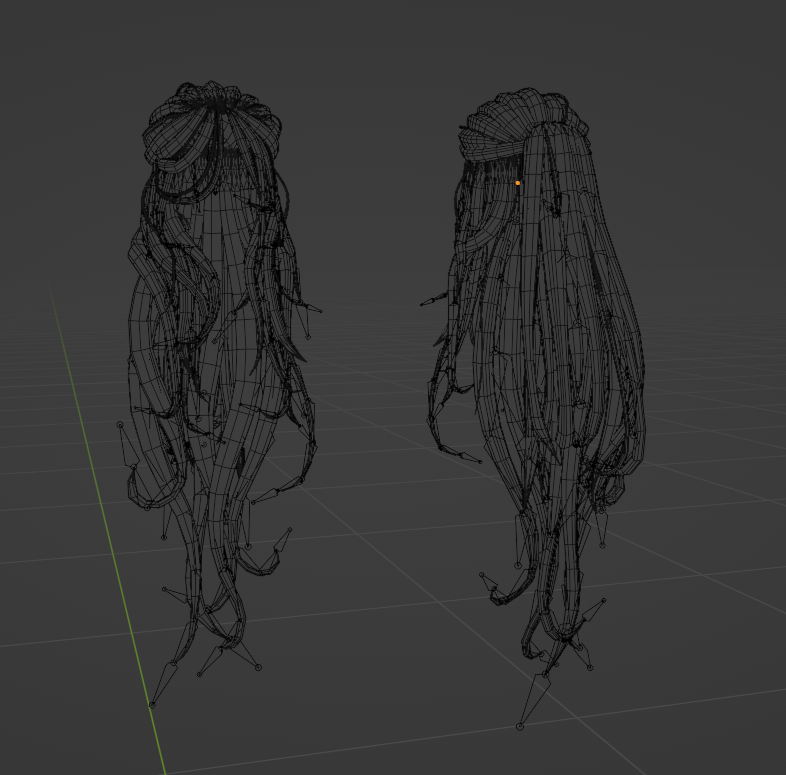Click the orange origin dot on right hair
Viewport: 786px width, 775px height.
(518, 183)
